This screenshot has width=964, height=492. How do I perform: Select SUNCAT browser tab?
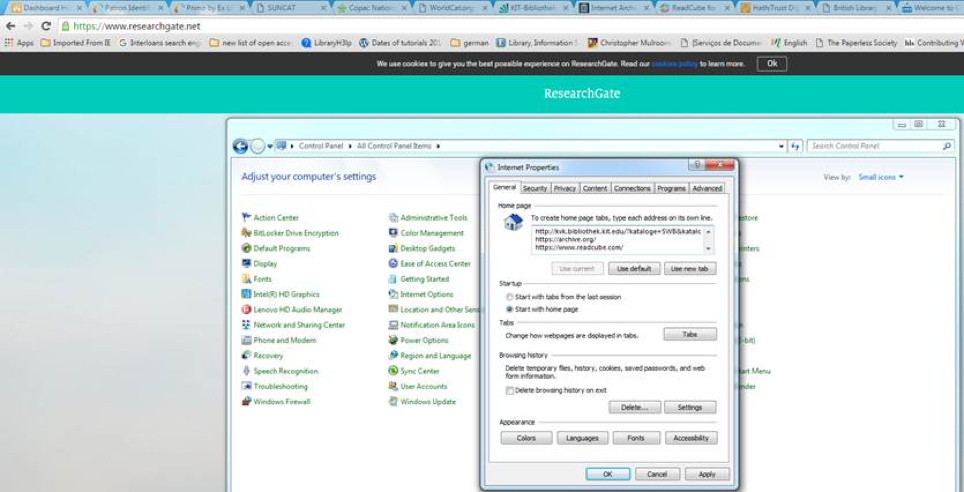(289, 8)
